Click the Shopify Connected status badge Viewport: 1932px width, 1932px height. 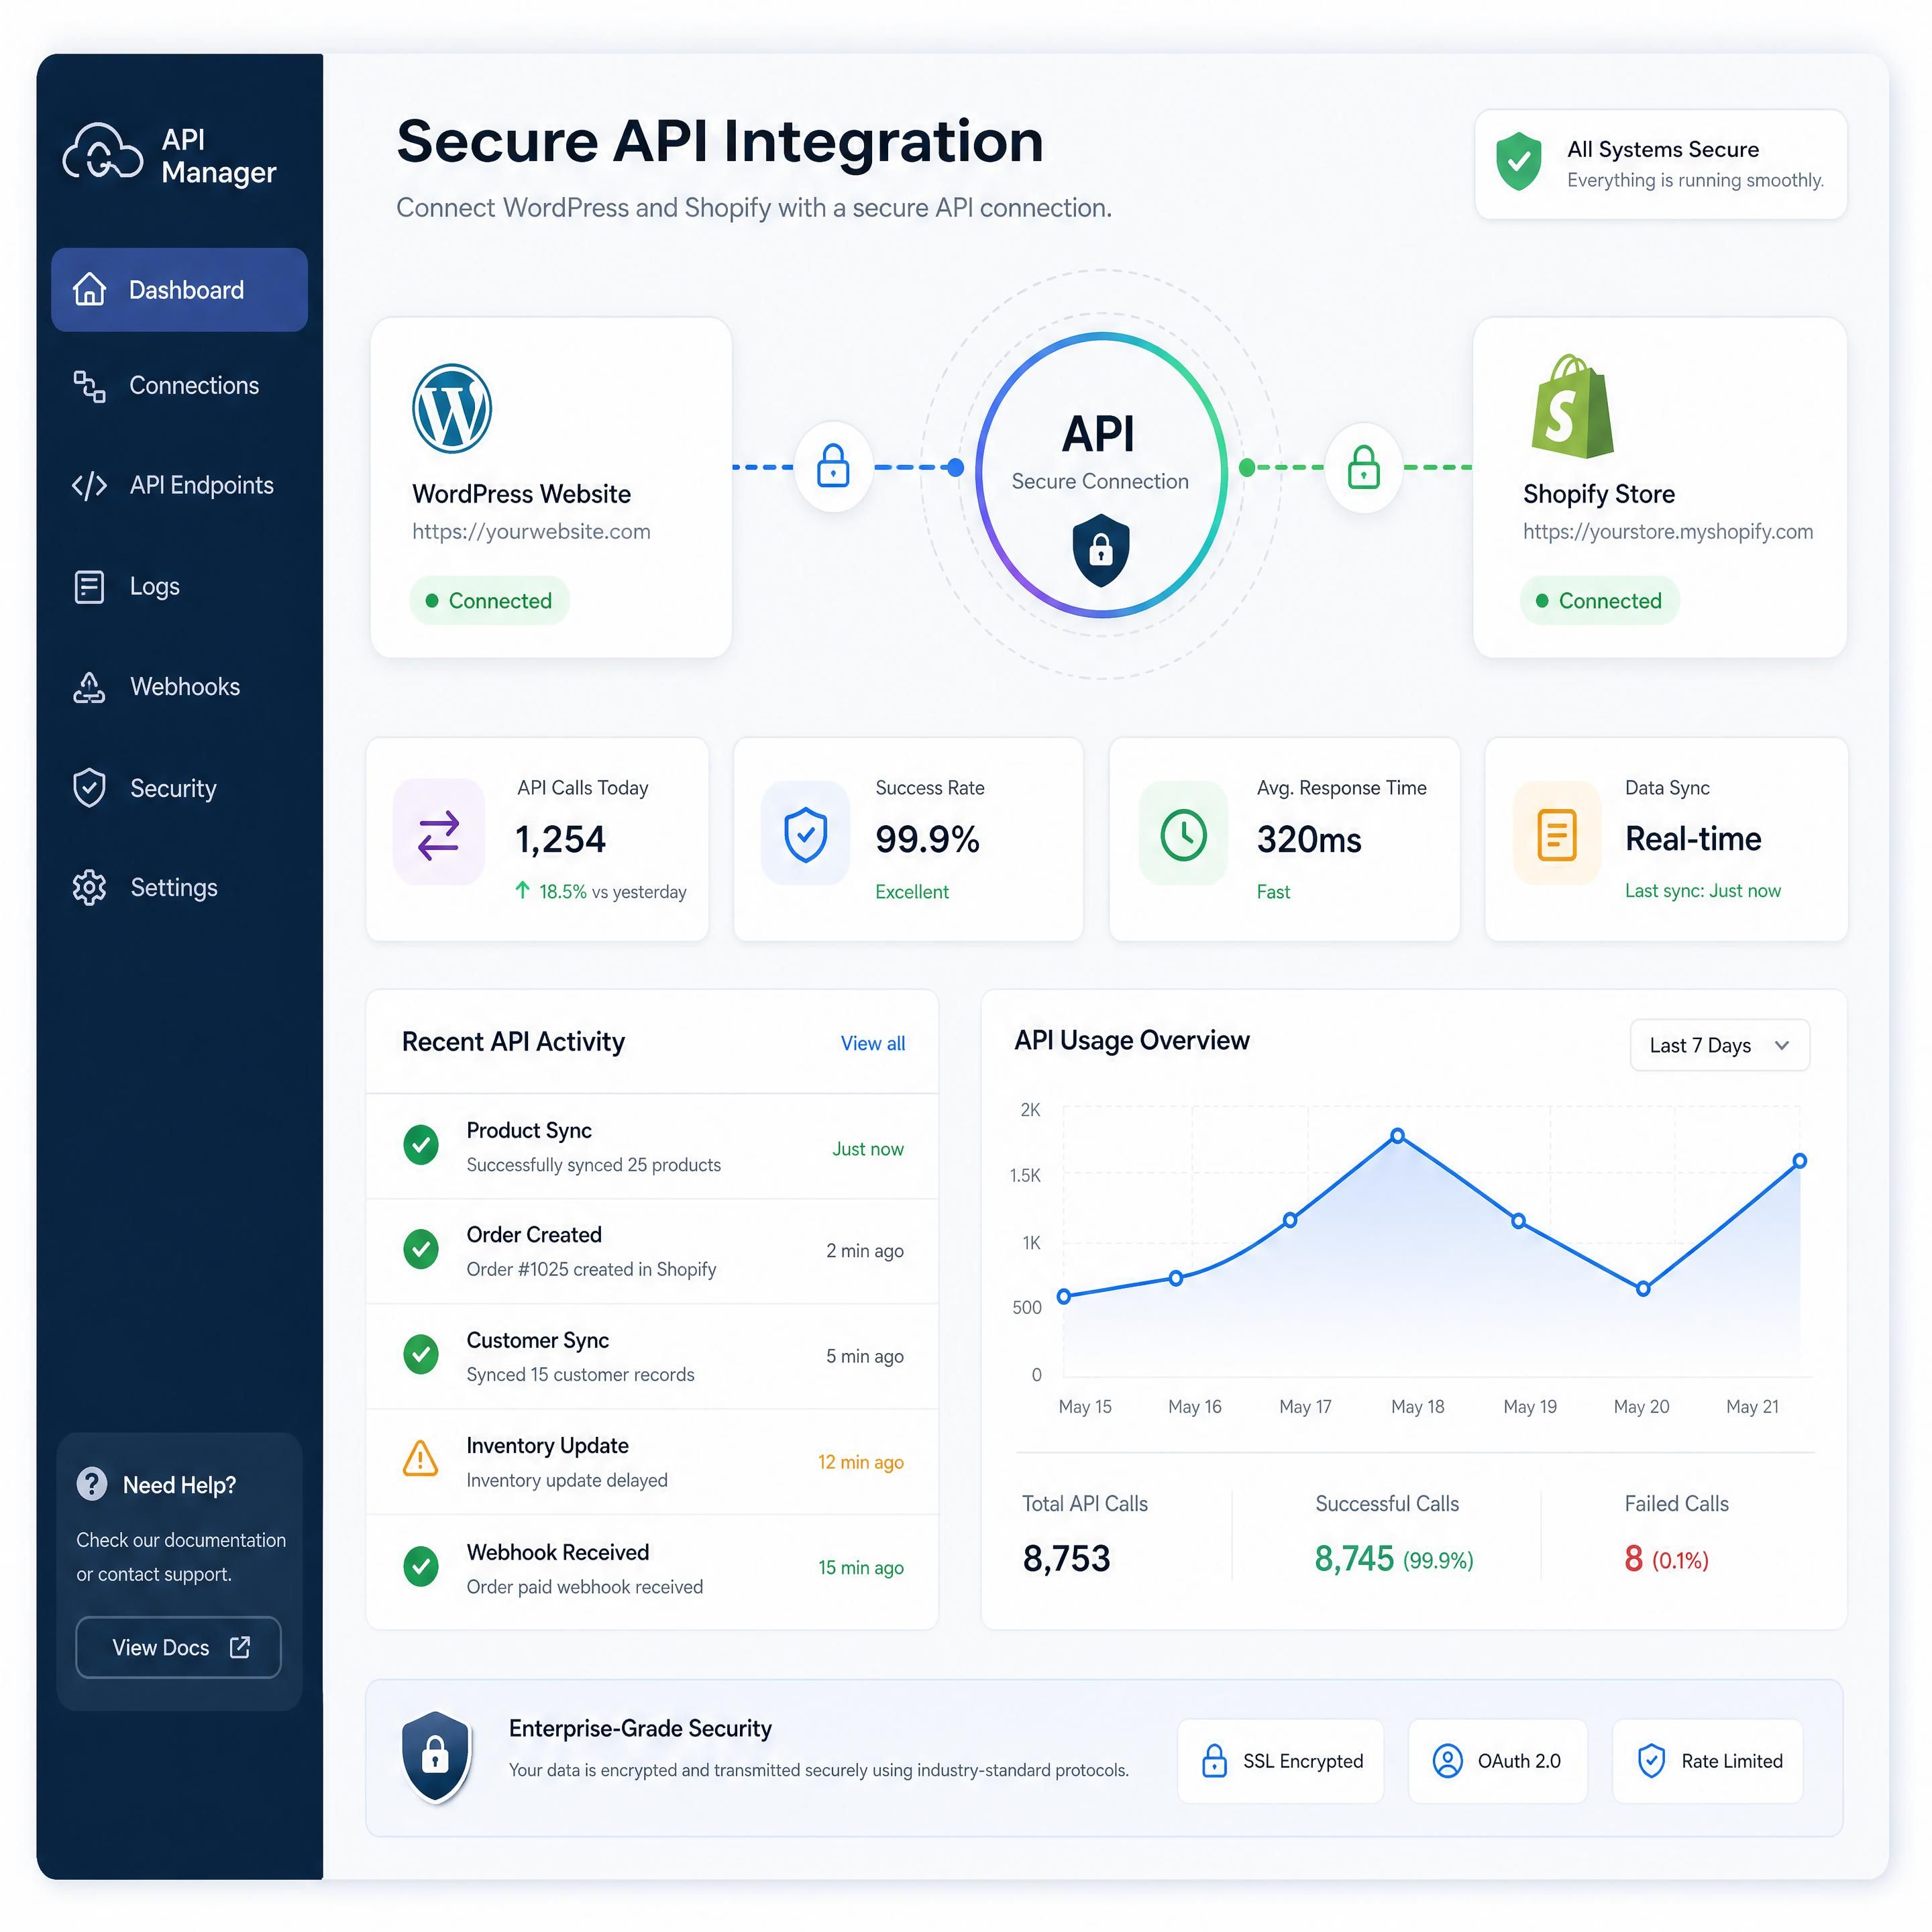(1599, 601)
